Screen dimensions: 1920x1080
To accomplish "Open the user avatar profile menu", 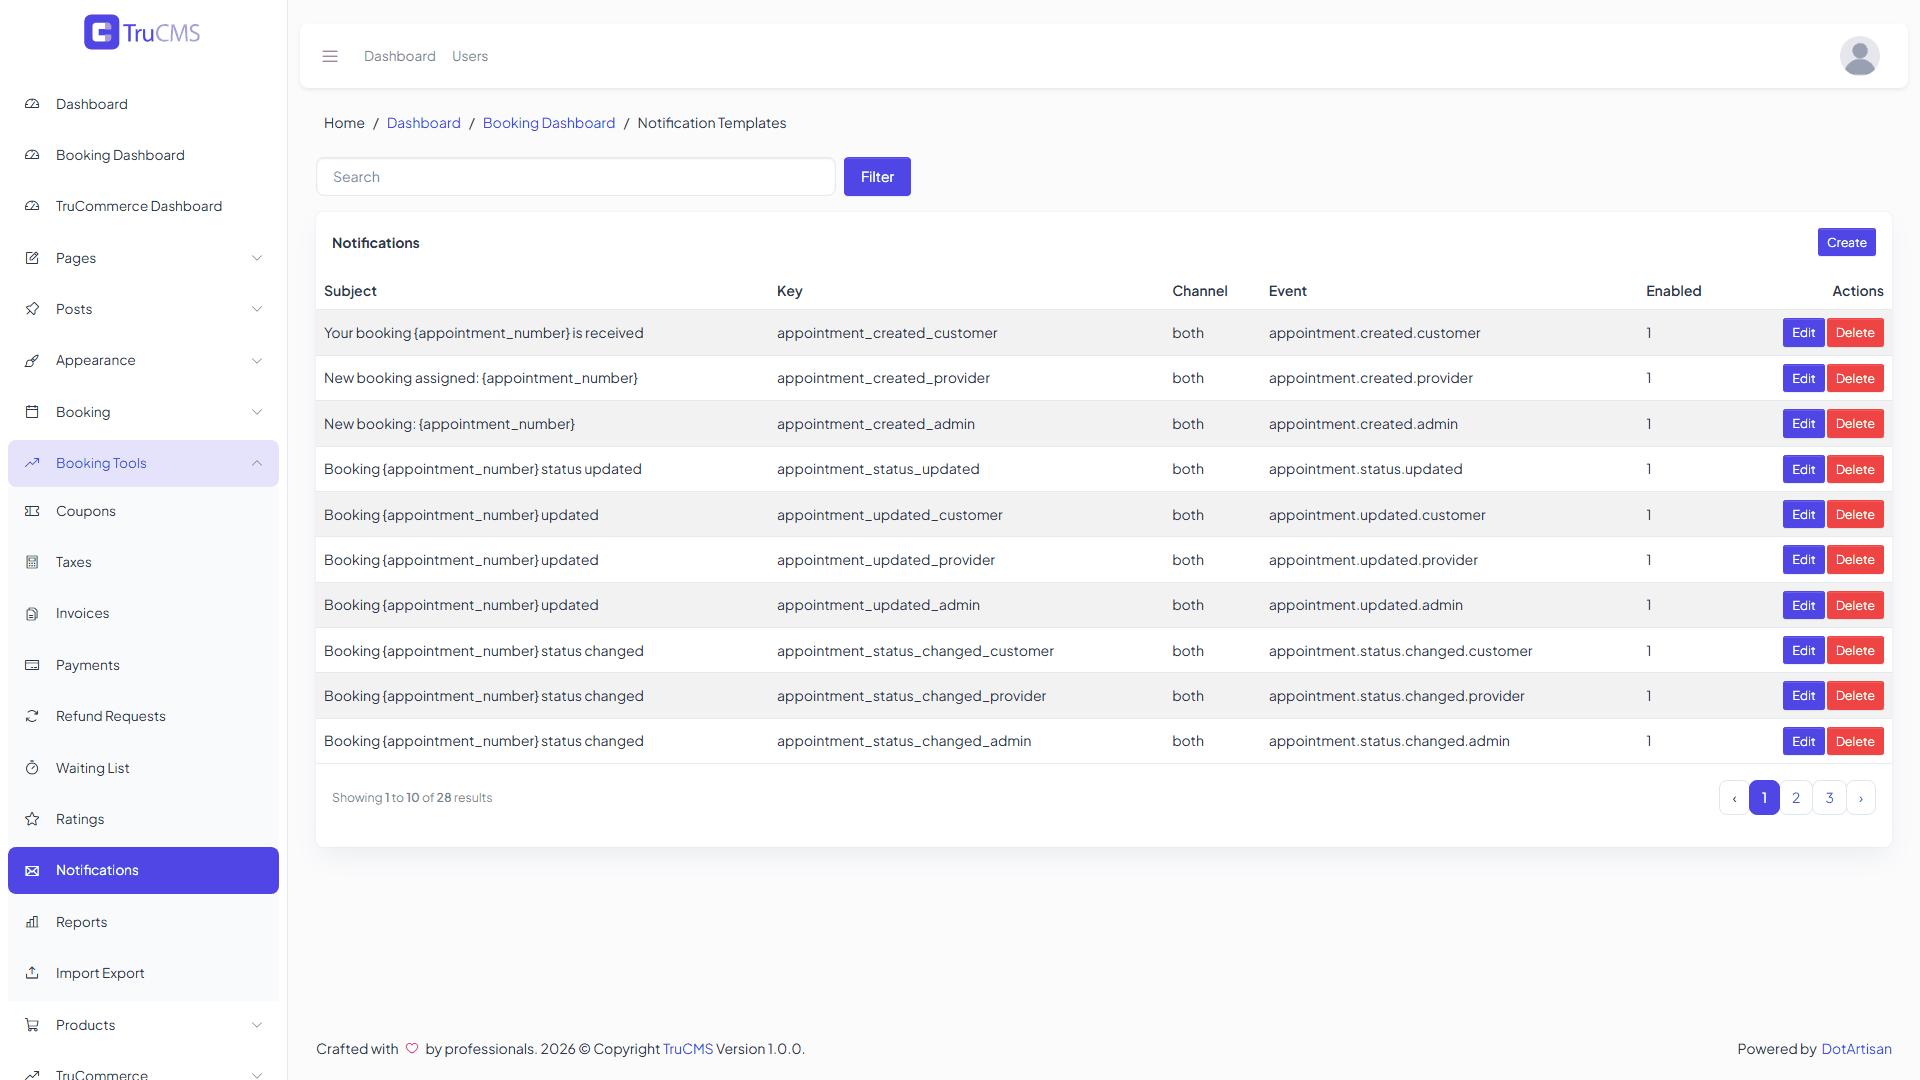I will [x=1859, y=56].
